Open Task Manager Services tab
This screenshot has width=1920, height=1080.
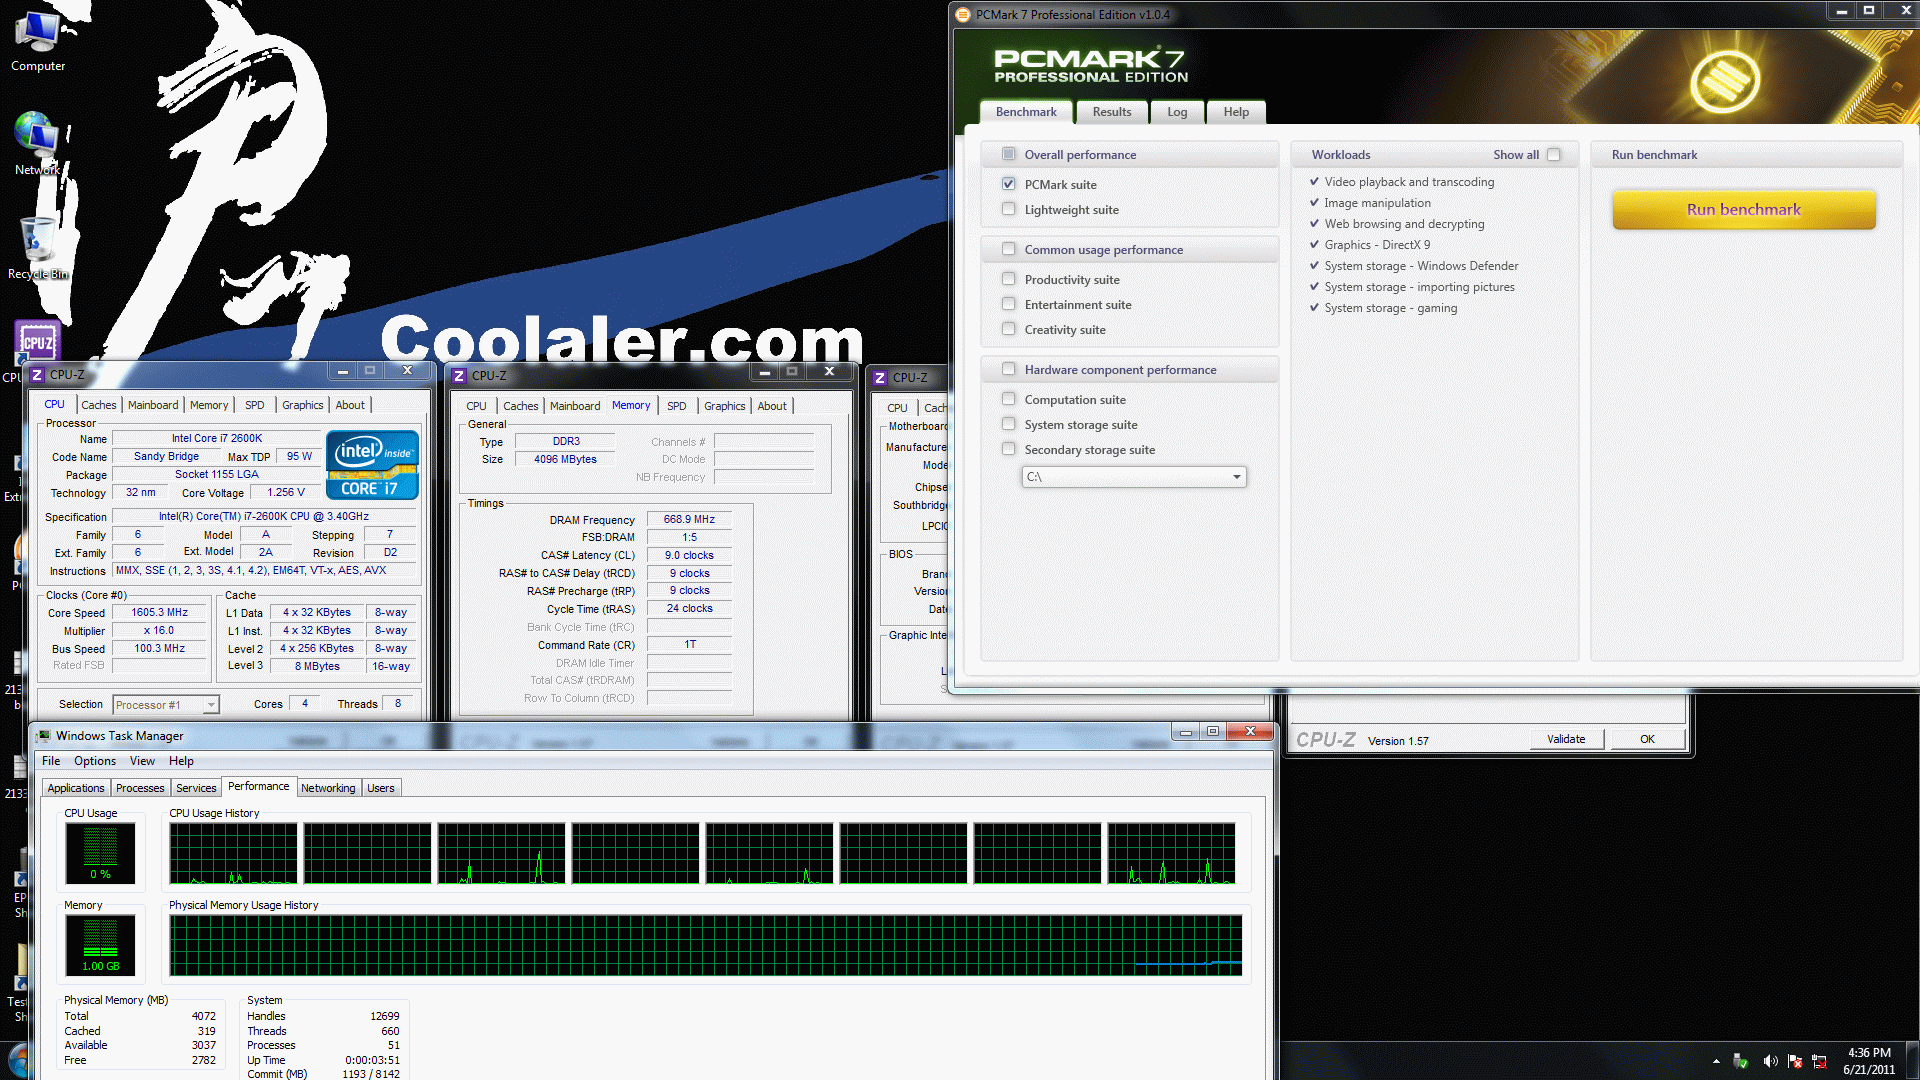coord(196,788)
